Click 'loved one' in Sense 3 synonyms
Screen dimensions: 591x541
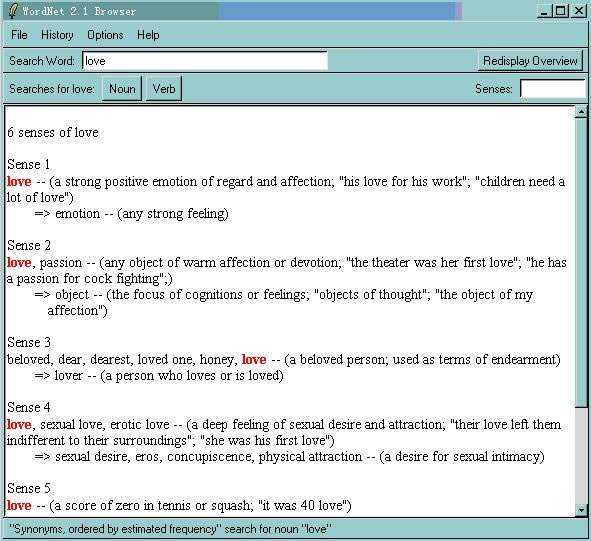[x=165, y=360]
